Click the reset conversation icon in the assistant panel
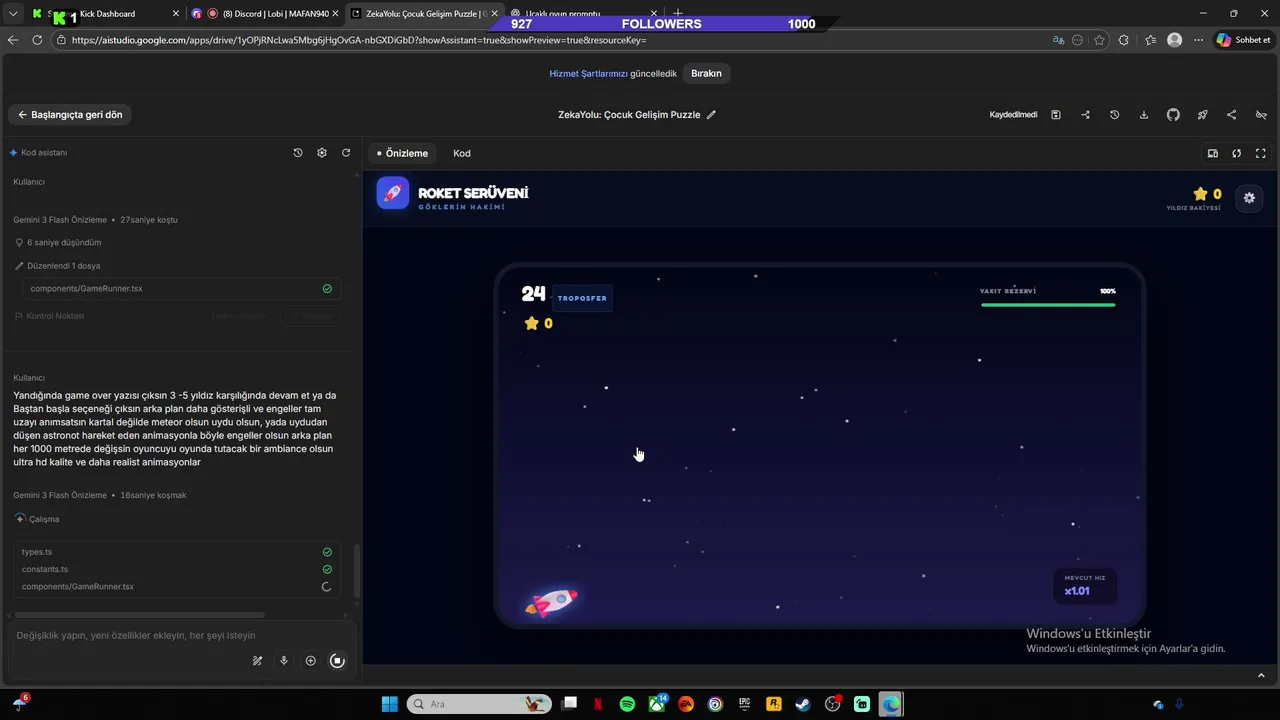 [x=346, y=153]
